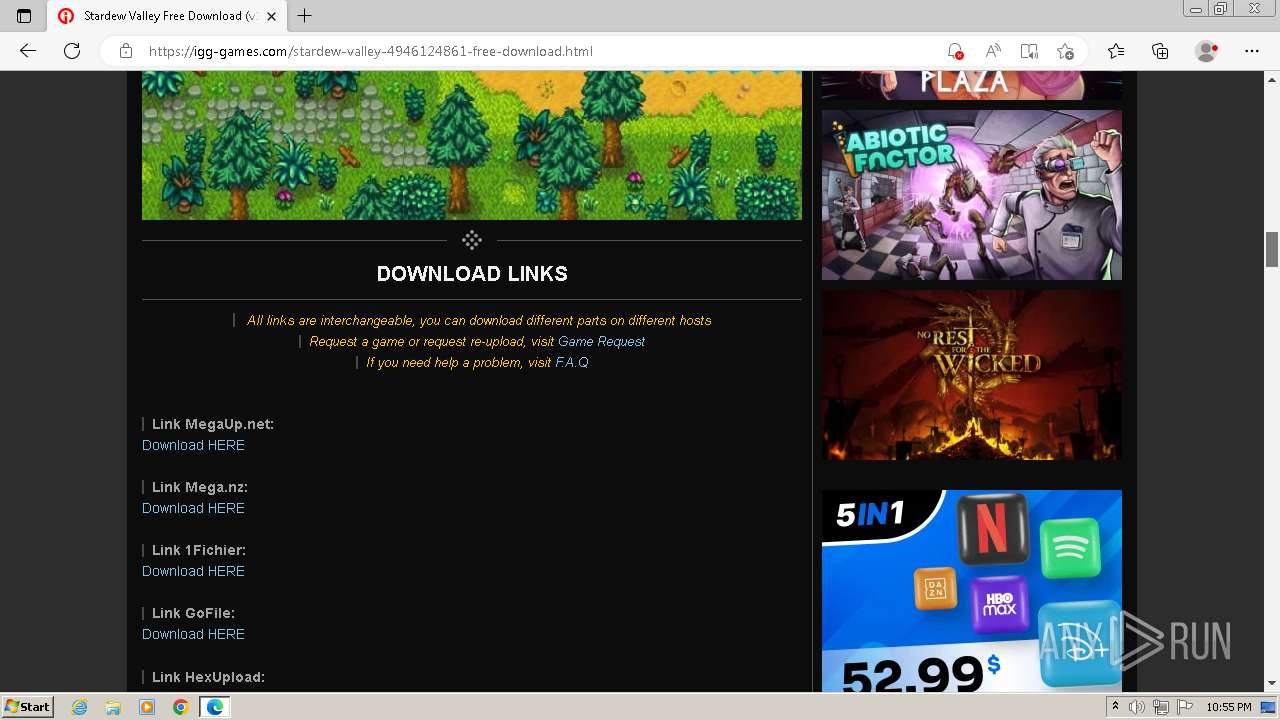Click the Stardew Valley forest screenshot
The image size is (1280, 720).
(472, 145)
